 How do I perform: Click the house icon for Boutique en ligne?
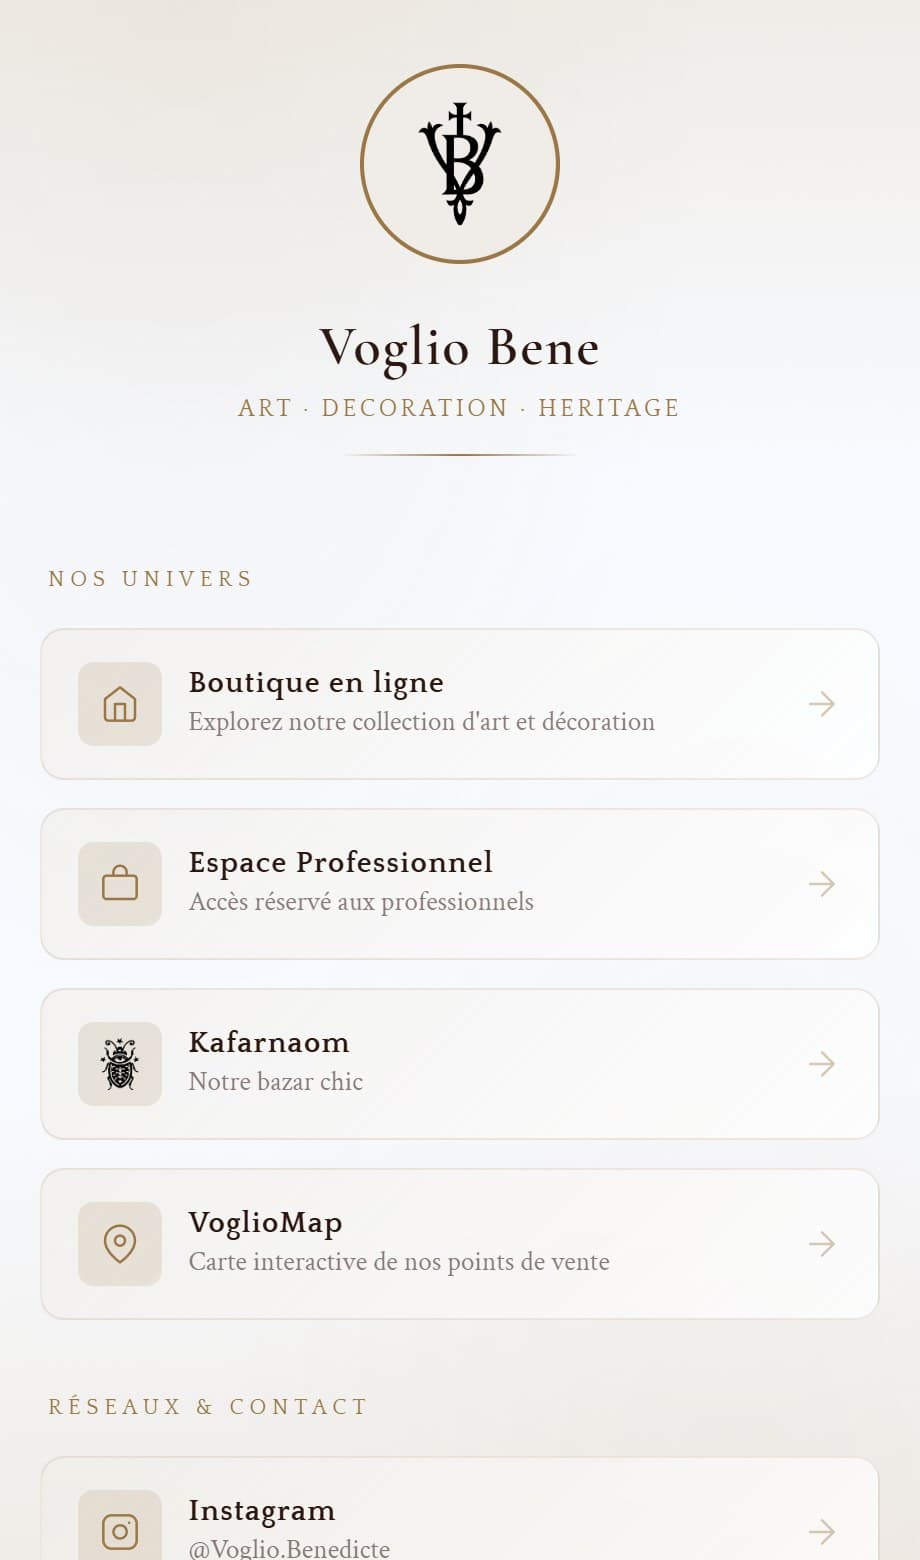point(120,704)
